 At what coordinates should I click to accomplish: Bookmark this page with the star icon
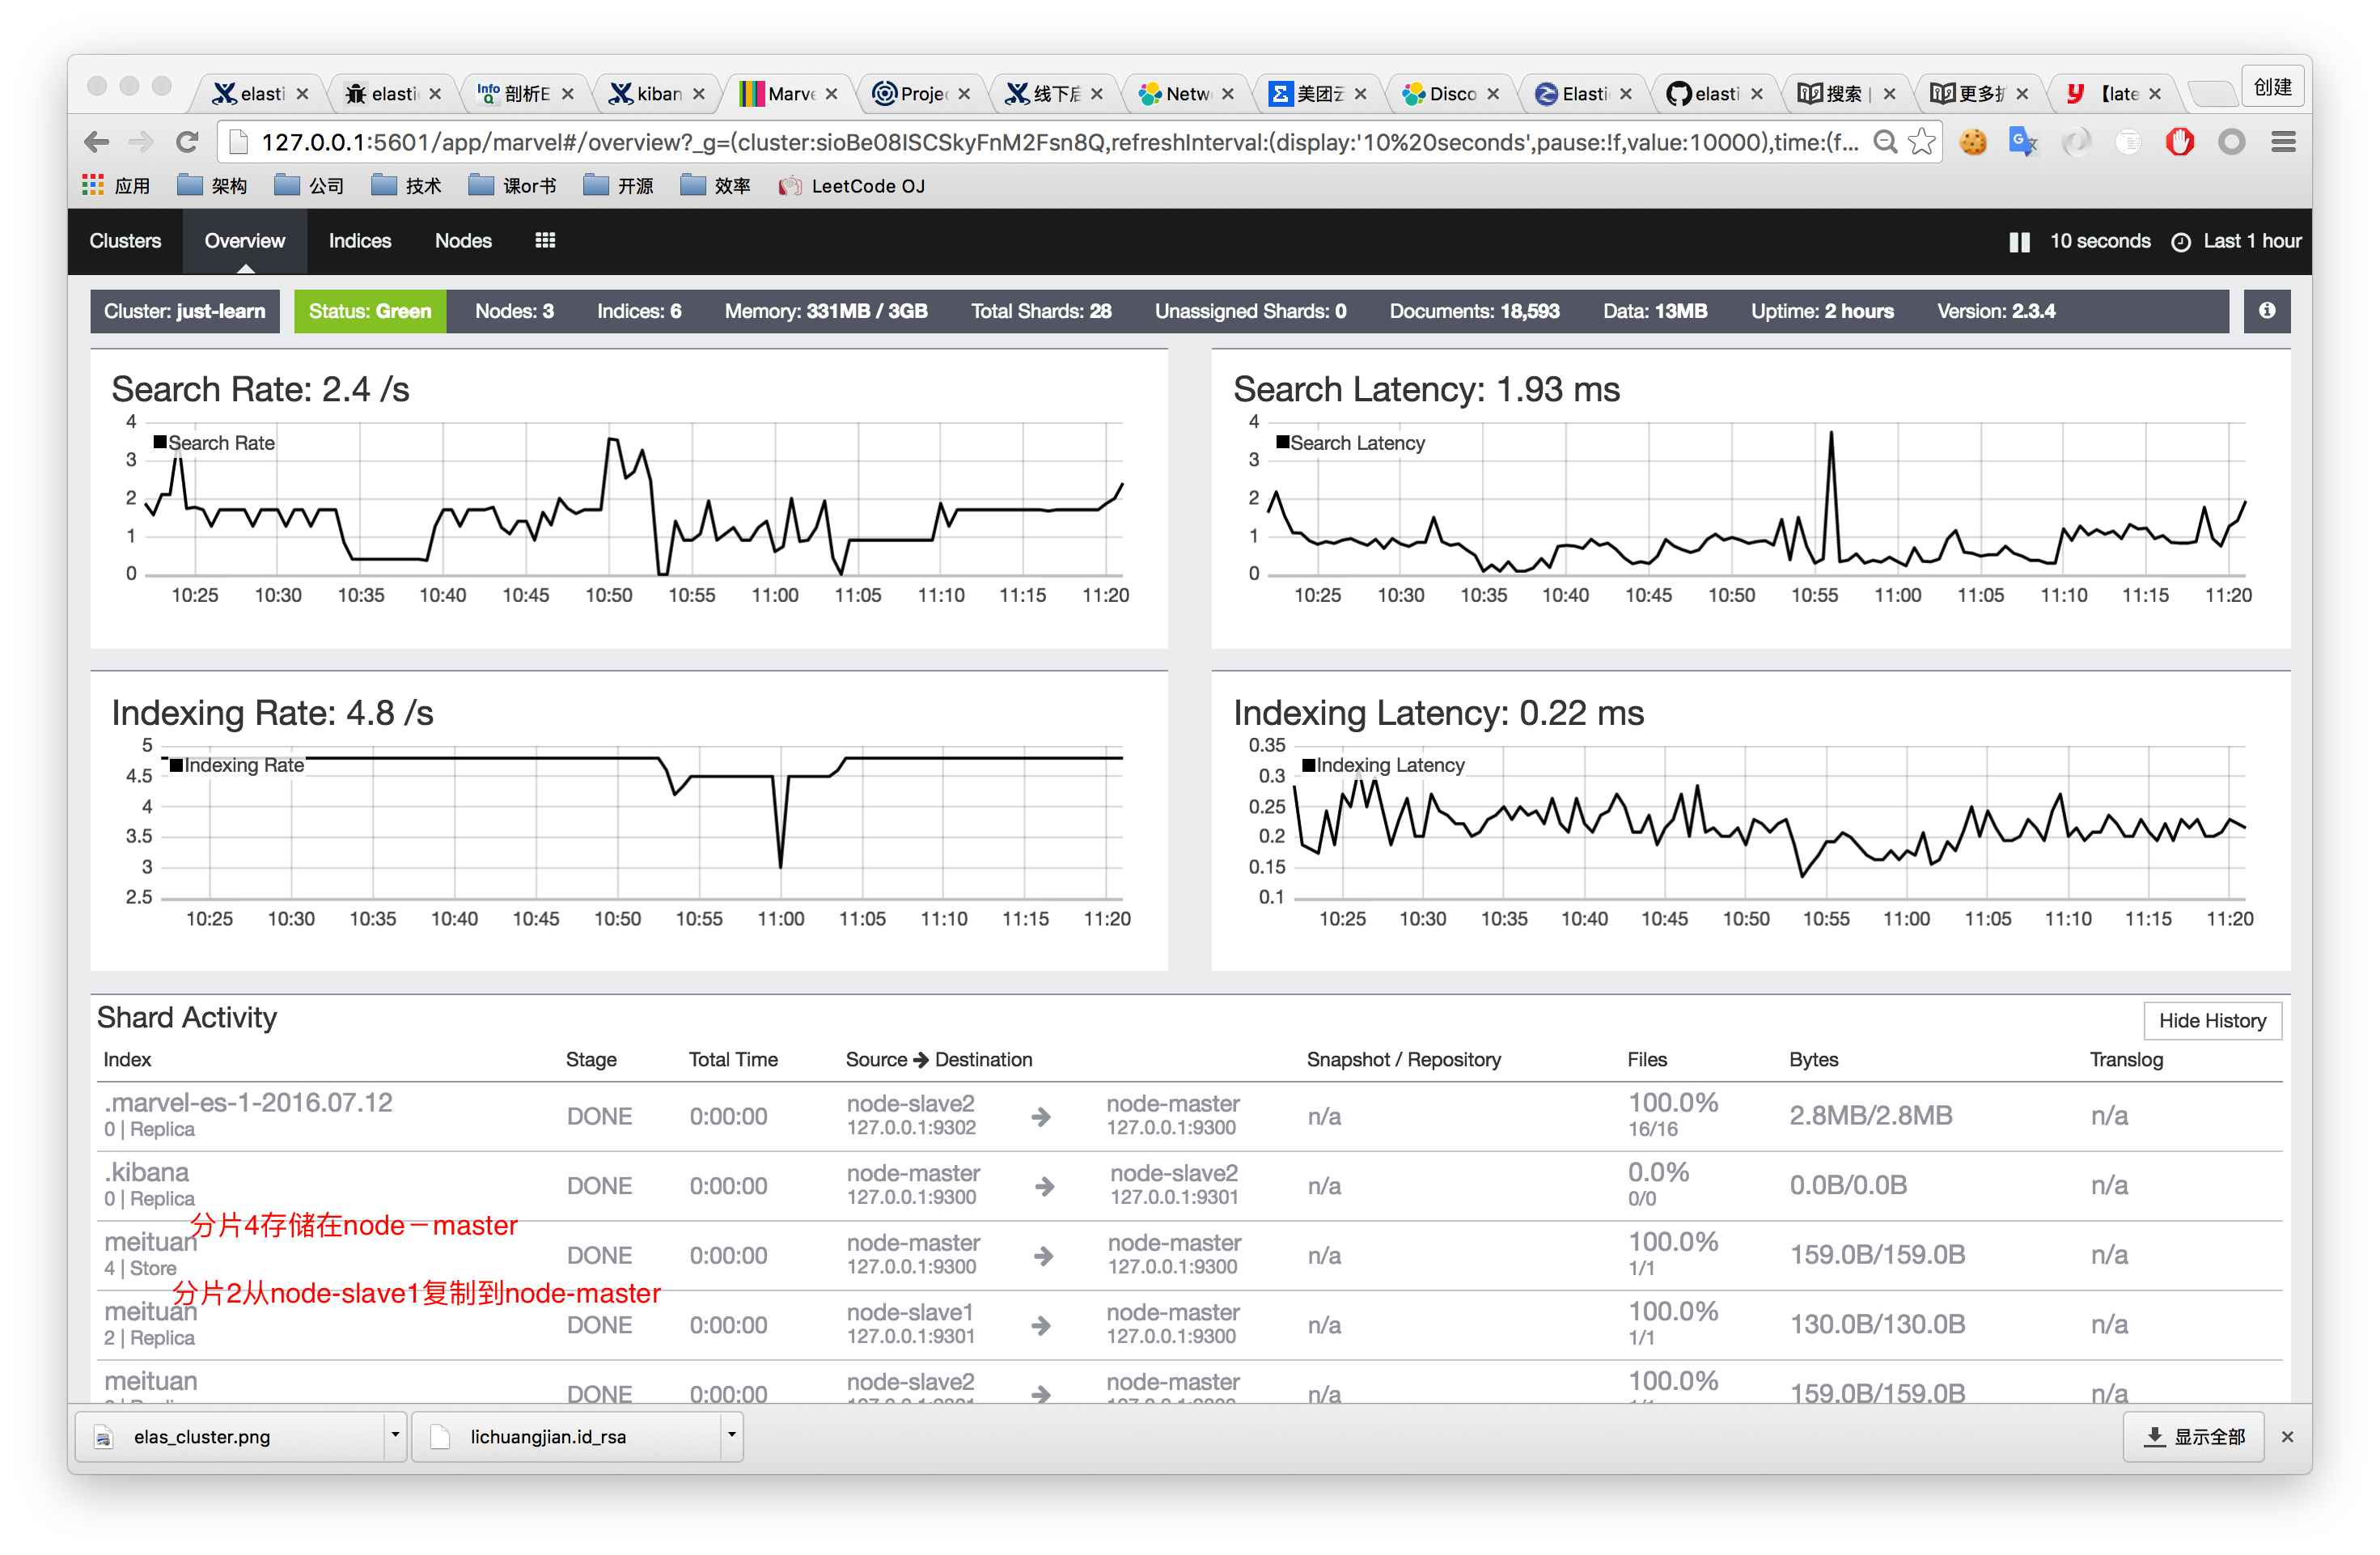click(x=1922, y=142)
